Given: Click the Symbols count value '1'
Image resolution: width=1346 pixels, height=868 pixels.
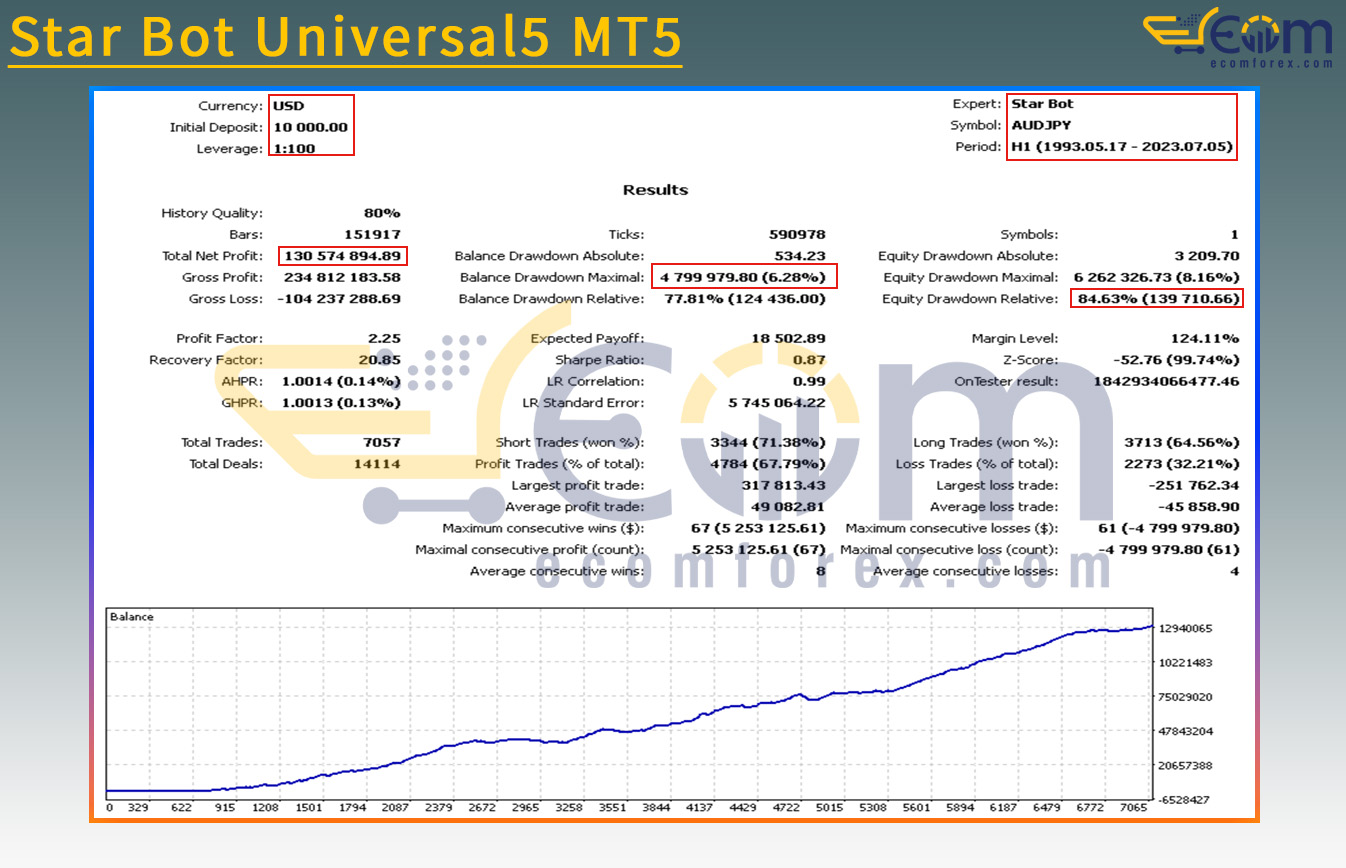Looking at the screenshot, I should 1234,235.
